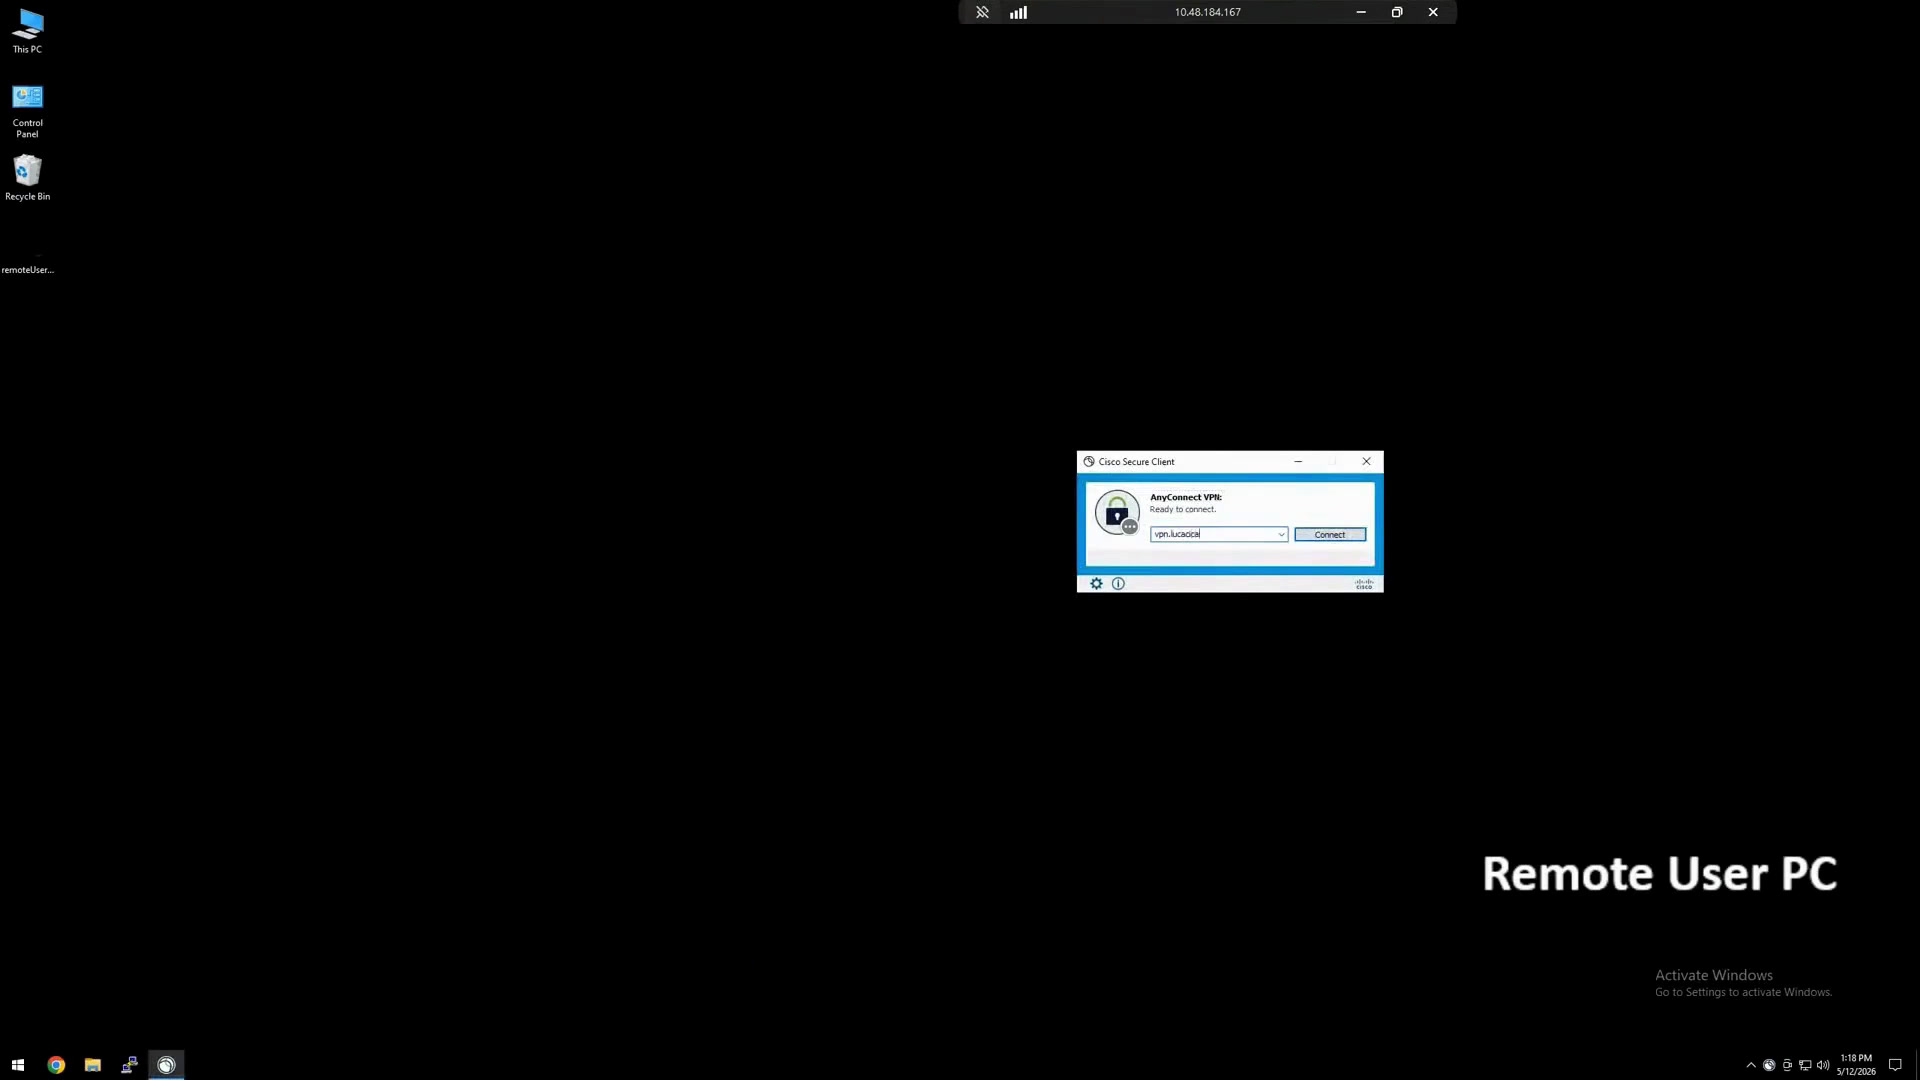
Task: Close the 10.48.184.167 remote session bar
Action: click(1433, 12)
